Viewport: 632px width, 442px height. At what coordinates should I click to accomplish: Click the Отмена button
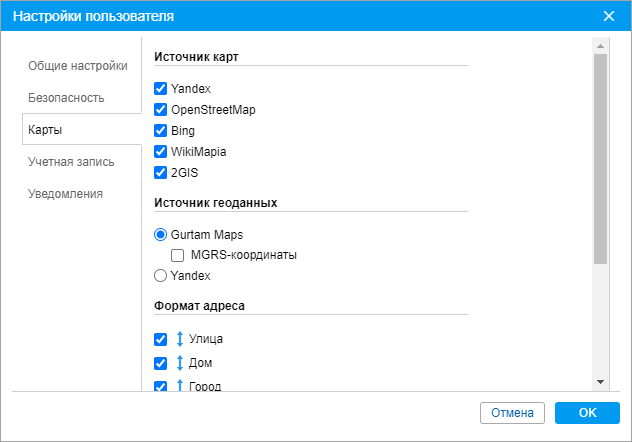pyautogui.click(x=513, y=413)
